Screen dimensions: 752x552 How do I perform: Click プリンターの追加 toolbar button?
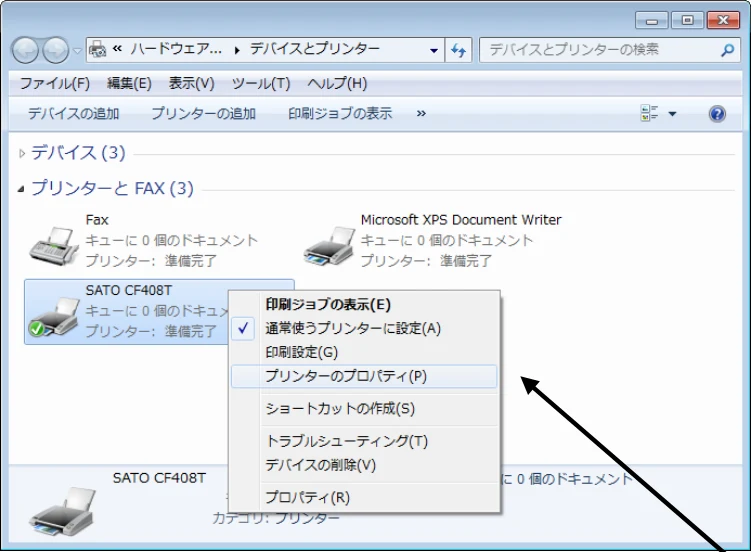coord(203,114)
